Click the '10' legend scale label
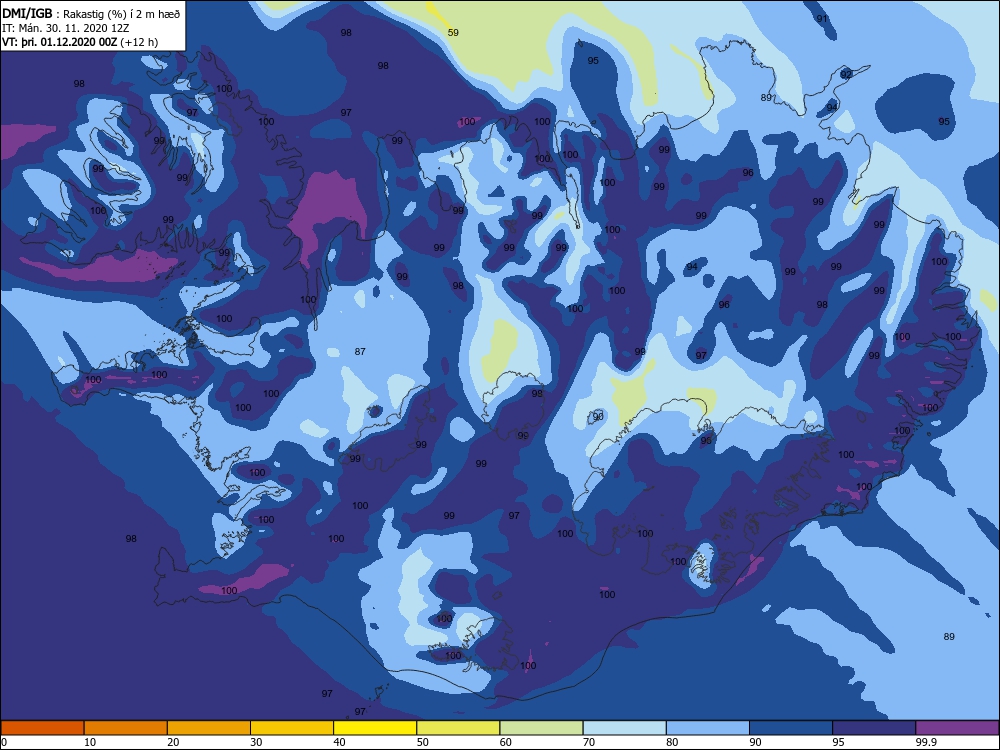The width and height of the screenshot is (1000, 750). [x=90, y=742]
